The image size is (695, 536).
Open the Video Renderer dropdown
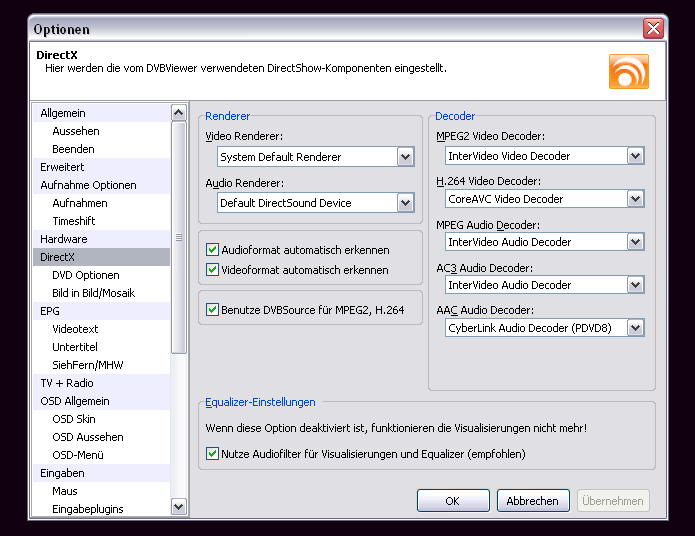tap(405, 157)
